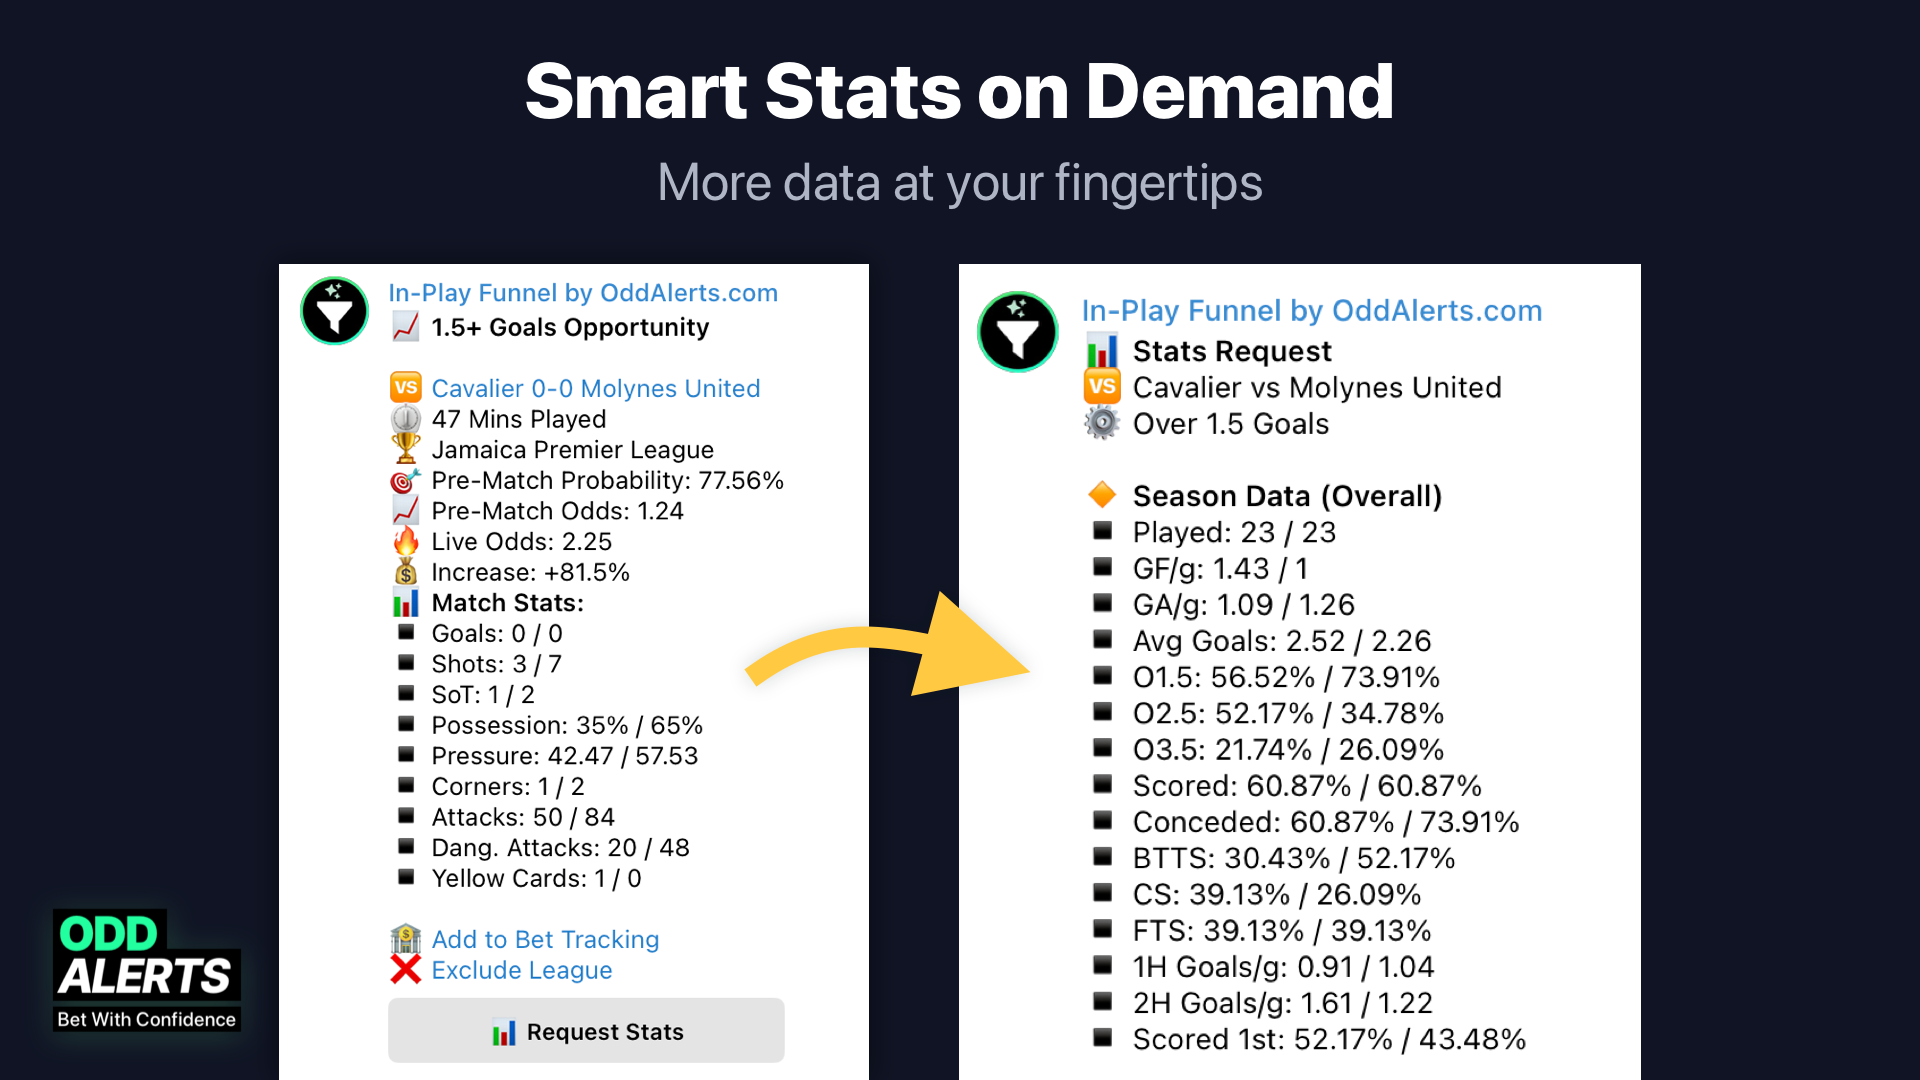Click the orange diamond beside Season Data
Viewport: 1920px width, 1080px height.
[1101, 495]
